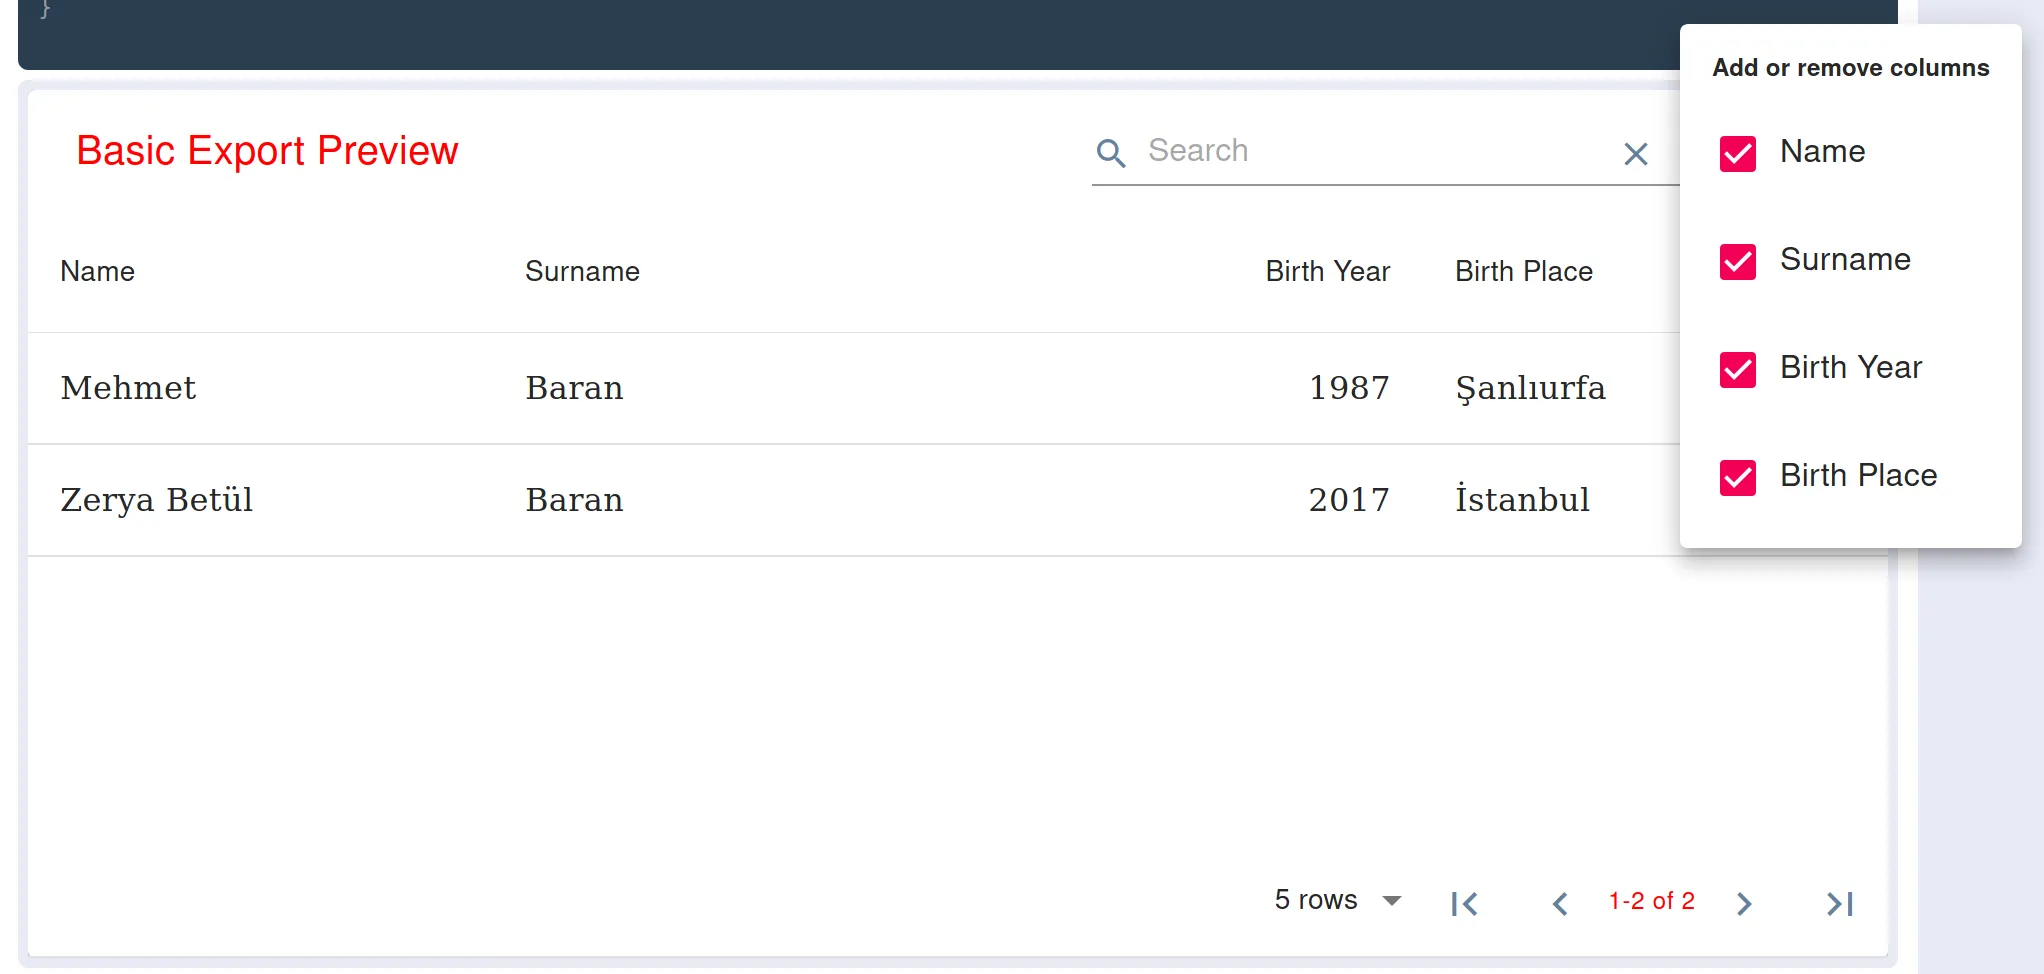Go to first page icon
This screenshot has width=2044, height=974.
click(1465, 904)
